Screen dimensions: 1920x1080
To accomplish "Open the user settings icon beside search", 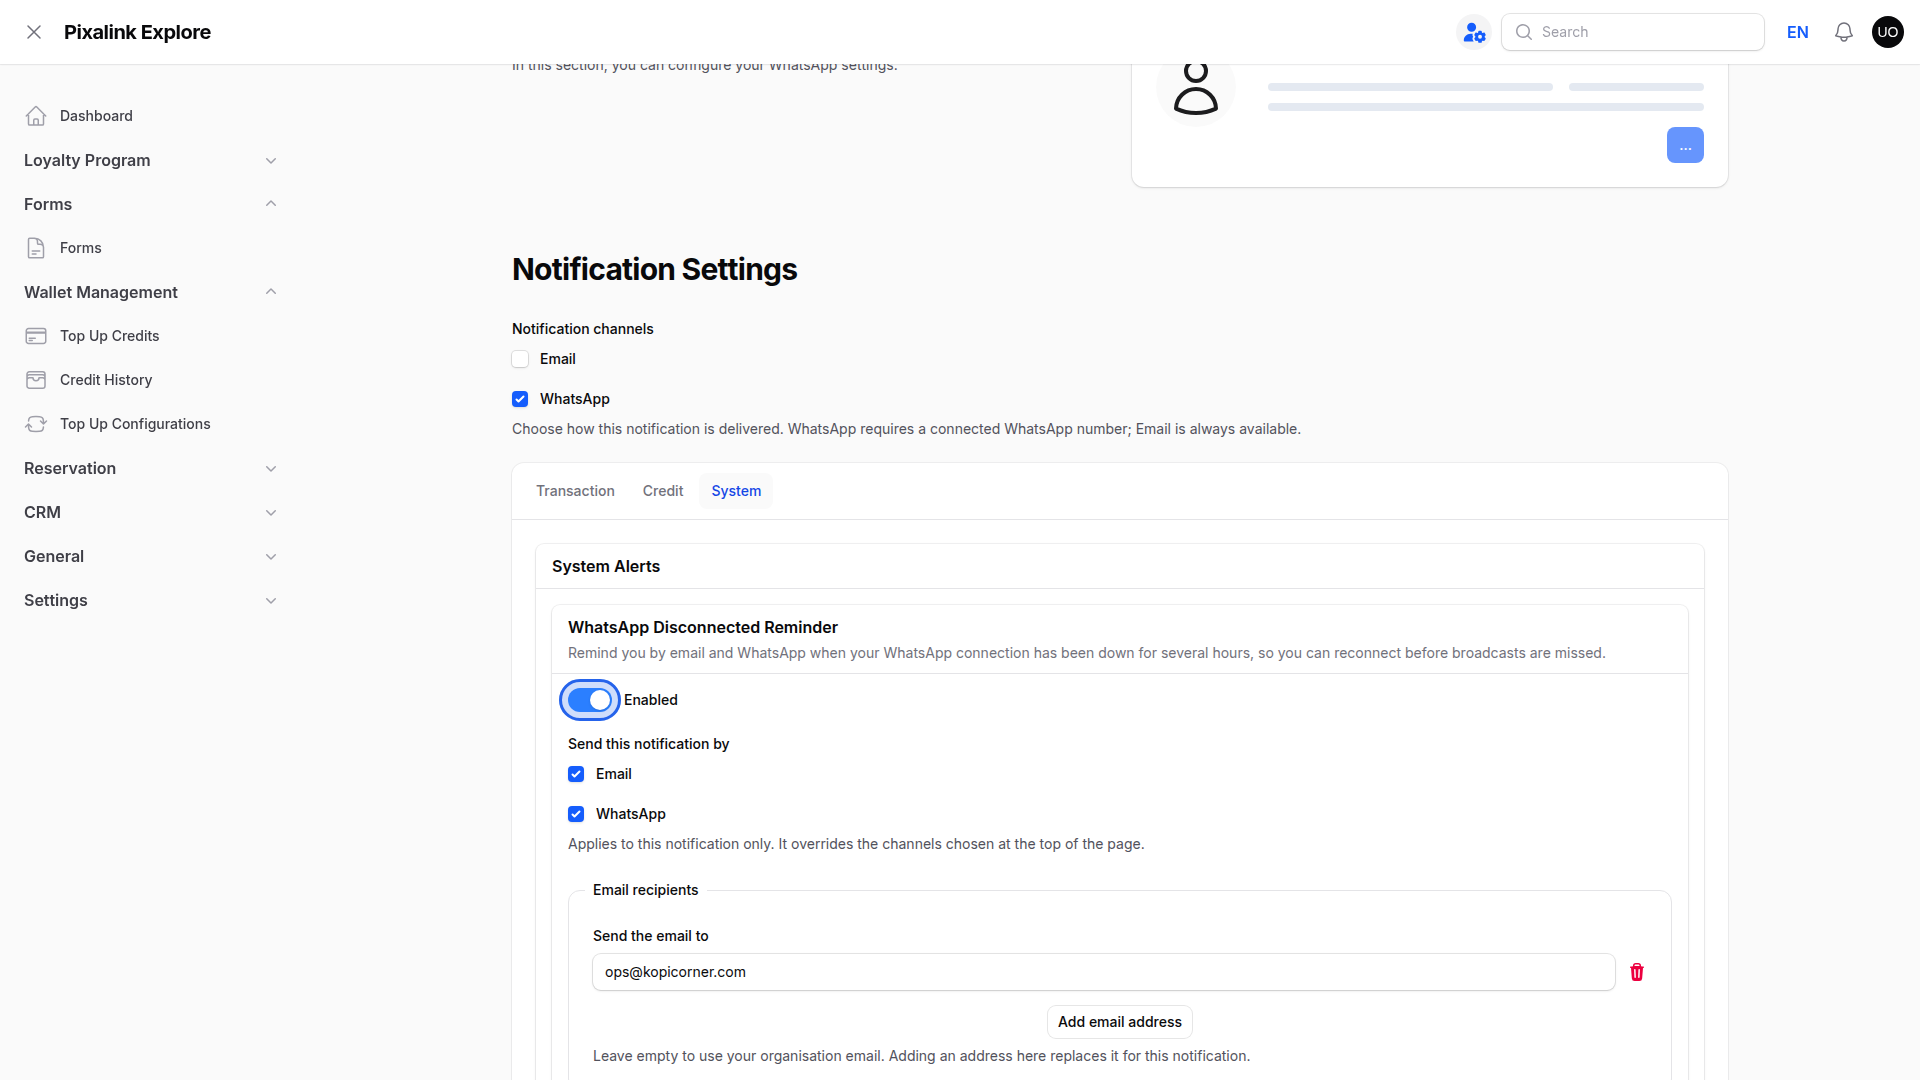I will pyautogui.click(x=1474, y=32).
